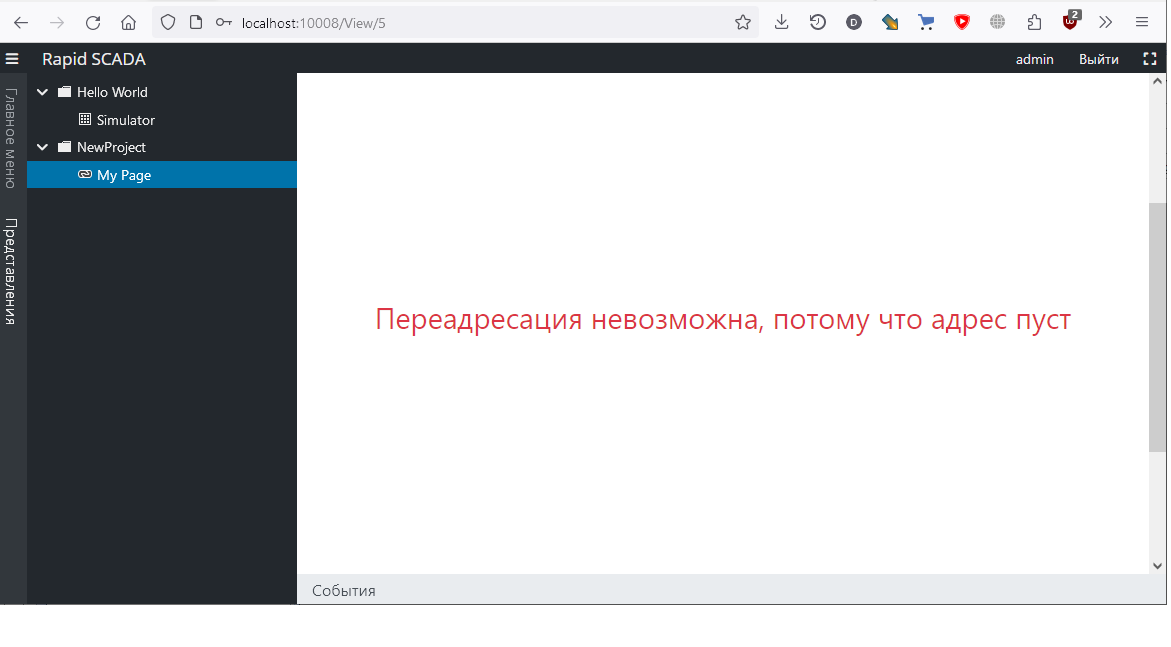Open the browser downloads panel
Image resolution: width=1171 pixels, height=647 pixels.
(x=781, y=22)
